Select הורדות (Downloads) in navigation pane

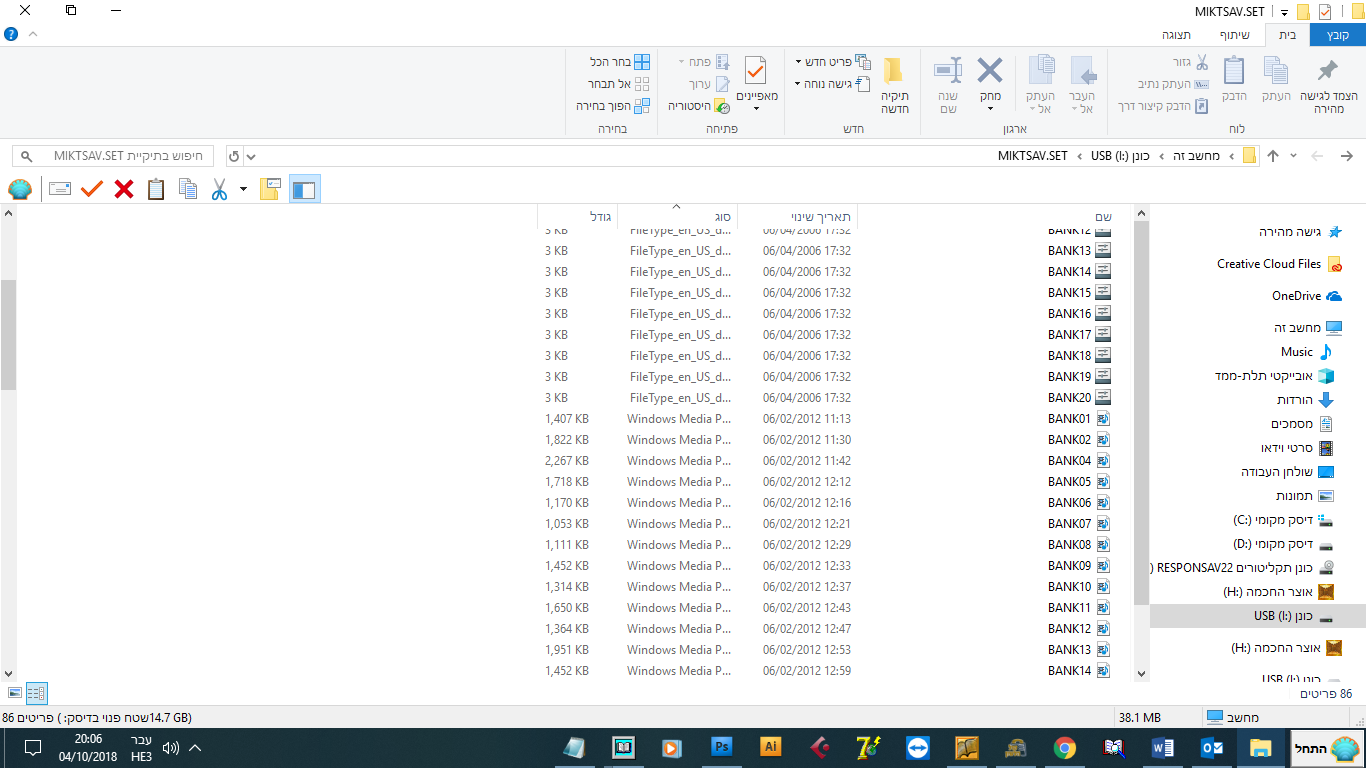point(1306,400)
